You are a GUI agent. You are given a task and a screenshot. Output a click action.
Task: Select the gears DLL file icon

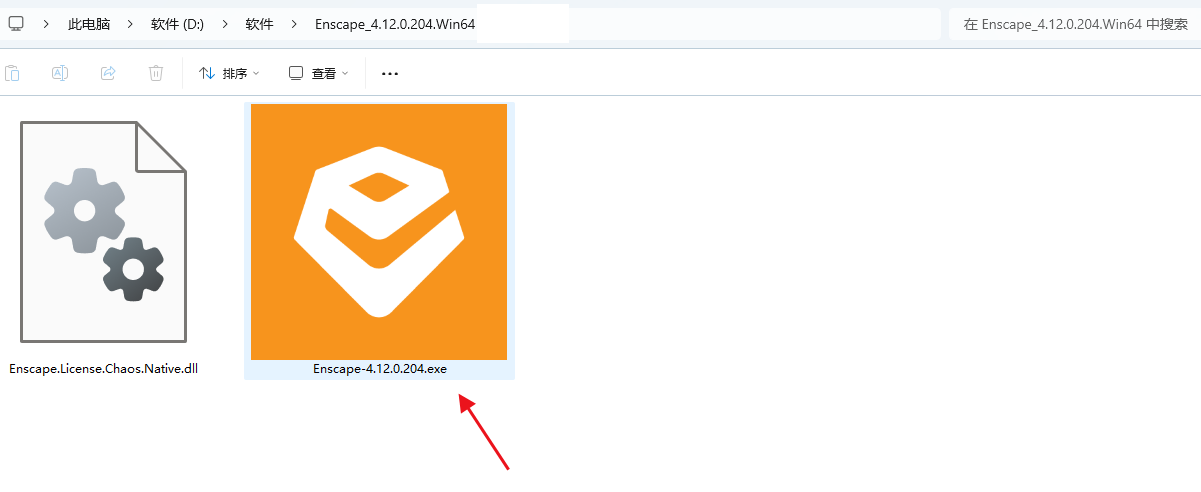[103, 232]
